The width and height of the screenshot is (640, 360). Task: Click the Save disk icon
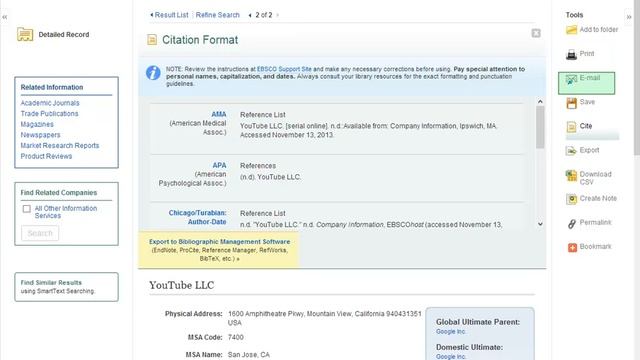[x=571, y=103]
